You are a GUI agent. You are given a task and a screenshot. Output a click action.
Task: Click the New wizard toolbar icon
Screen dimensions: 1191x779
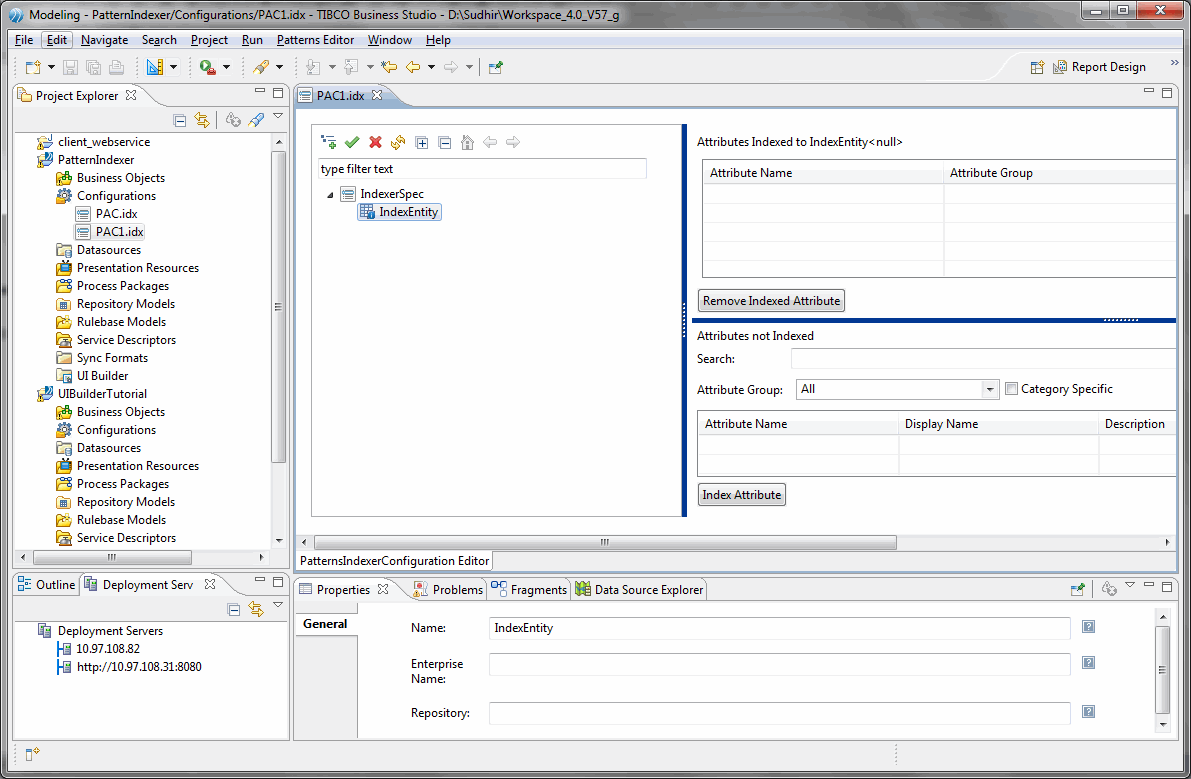coord(33,67)
